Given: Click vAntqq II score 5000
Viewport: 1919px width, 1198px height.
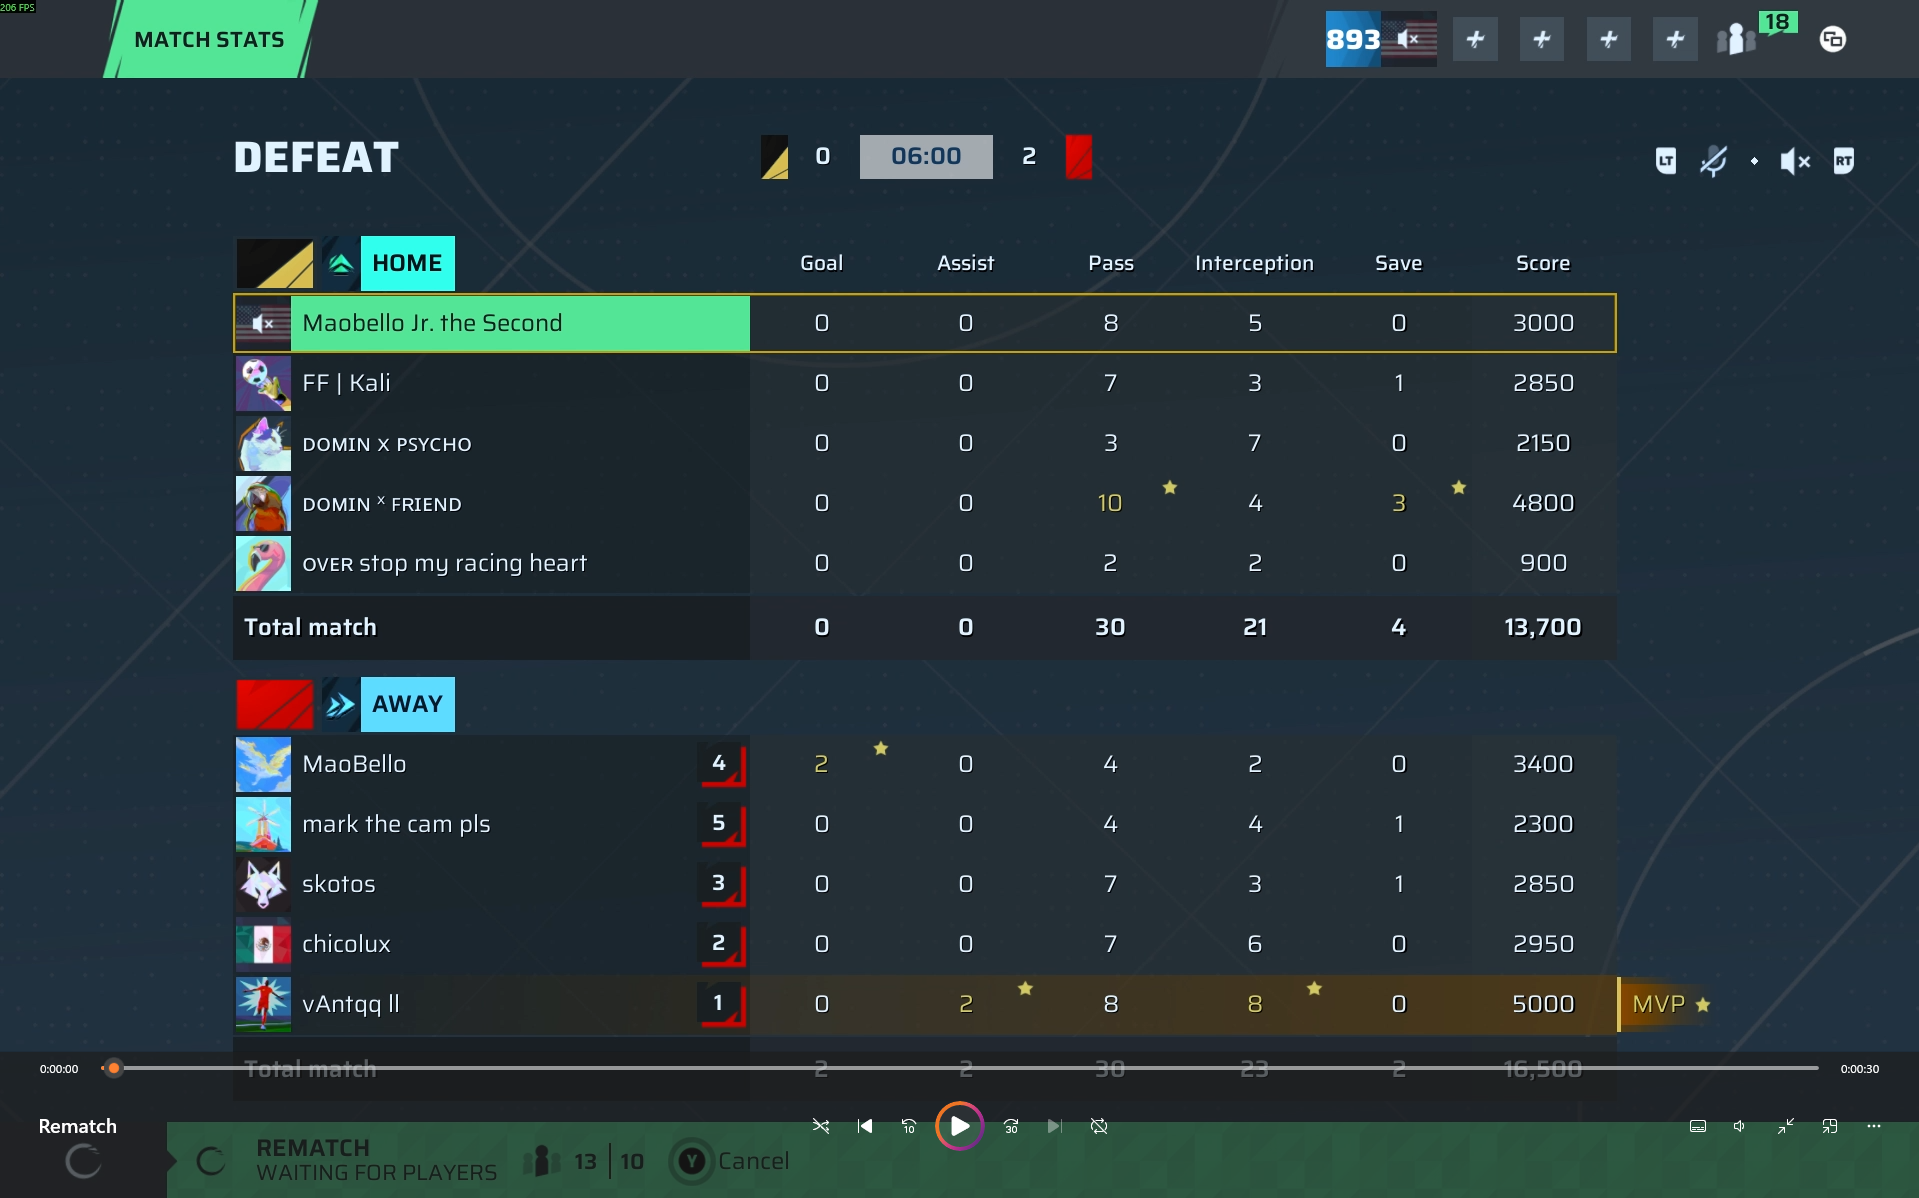Looking at the screenshot, I should [x=1543, y=1004].
